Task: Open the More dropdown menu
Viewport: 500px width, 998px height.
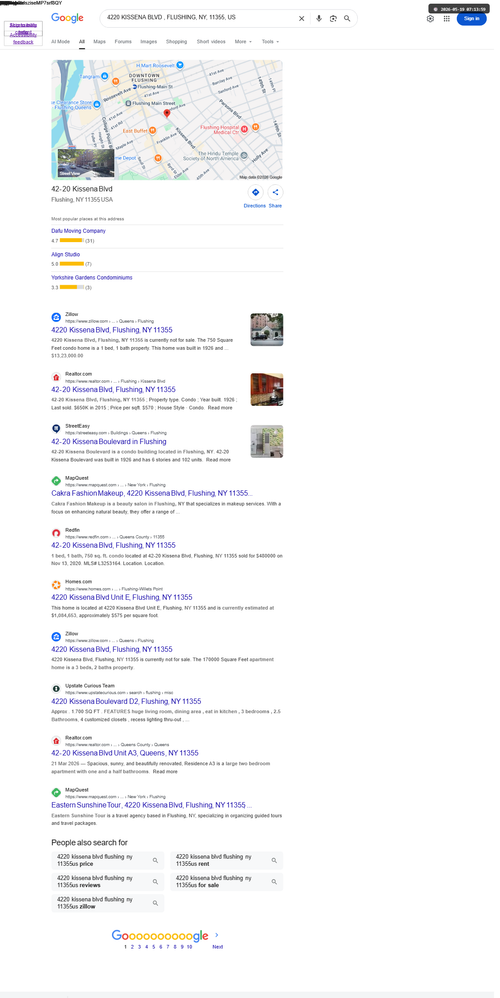Action: [x=243, y=41]
